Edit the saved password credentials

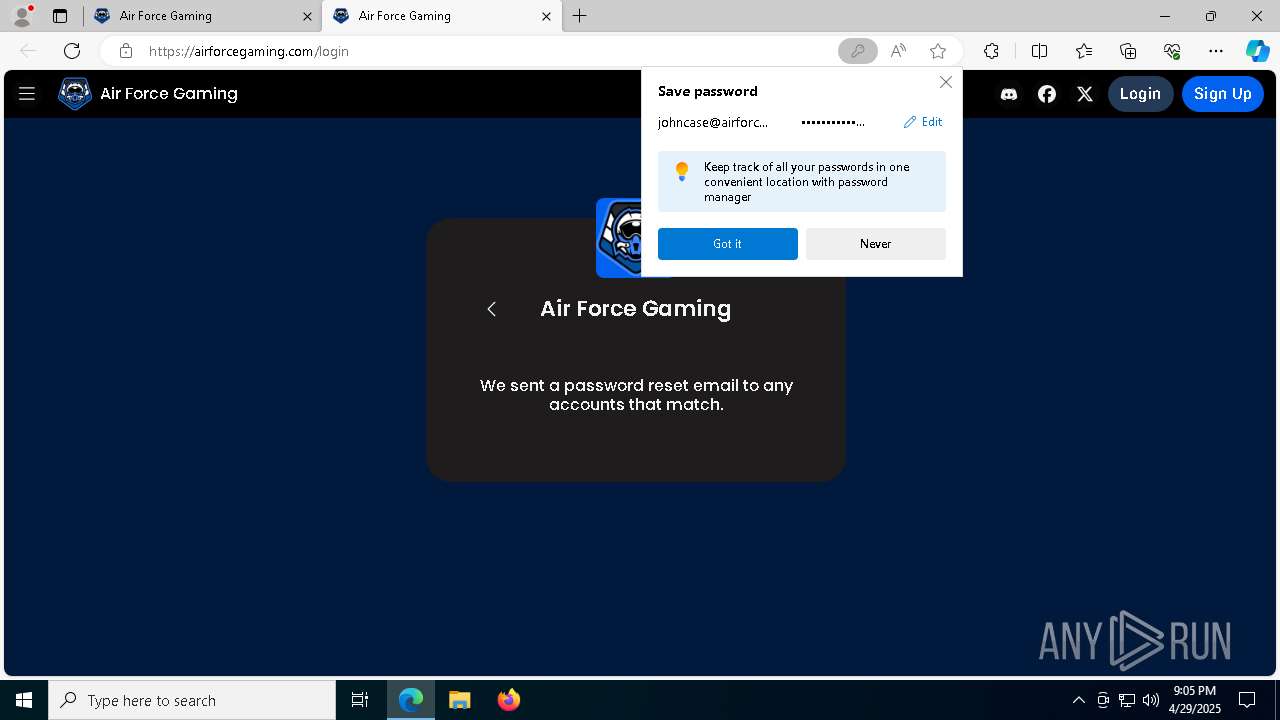point(923,122)
